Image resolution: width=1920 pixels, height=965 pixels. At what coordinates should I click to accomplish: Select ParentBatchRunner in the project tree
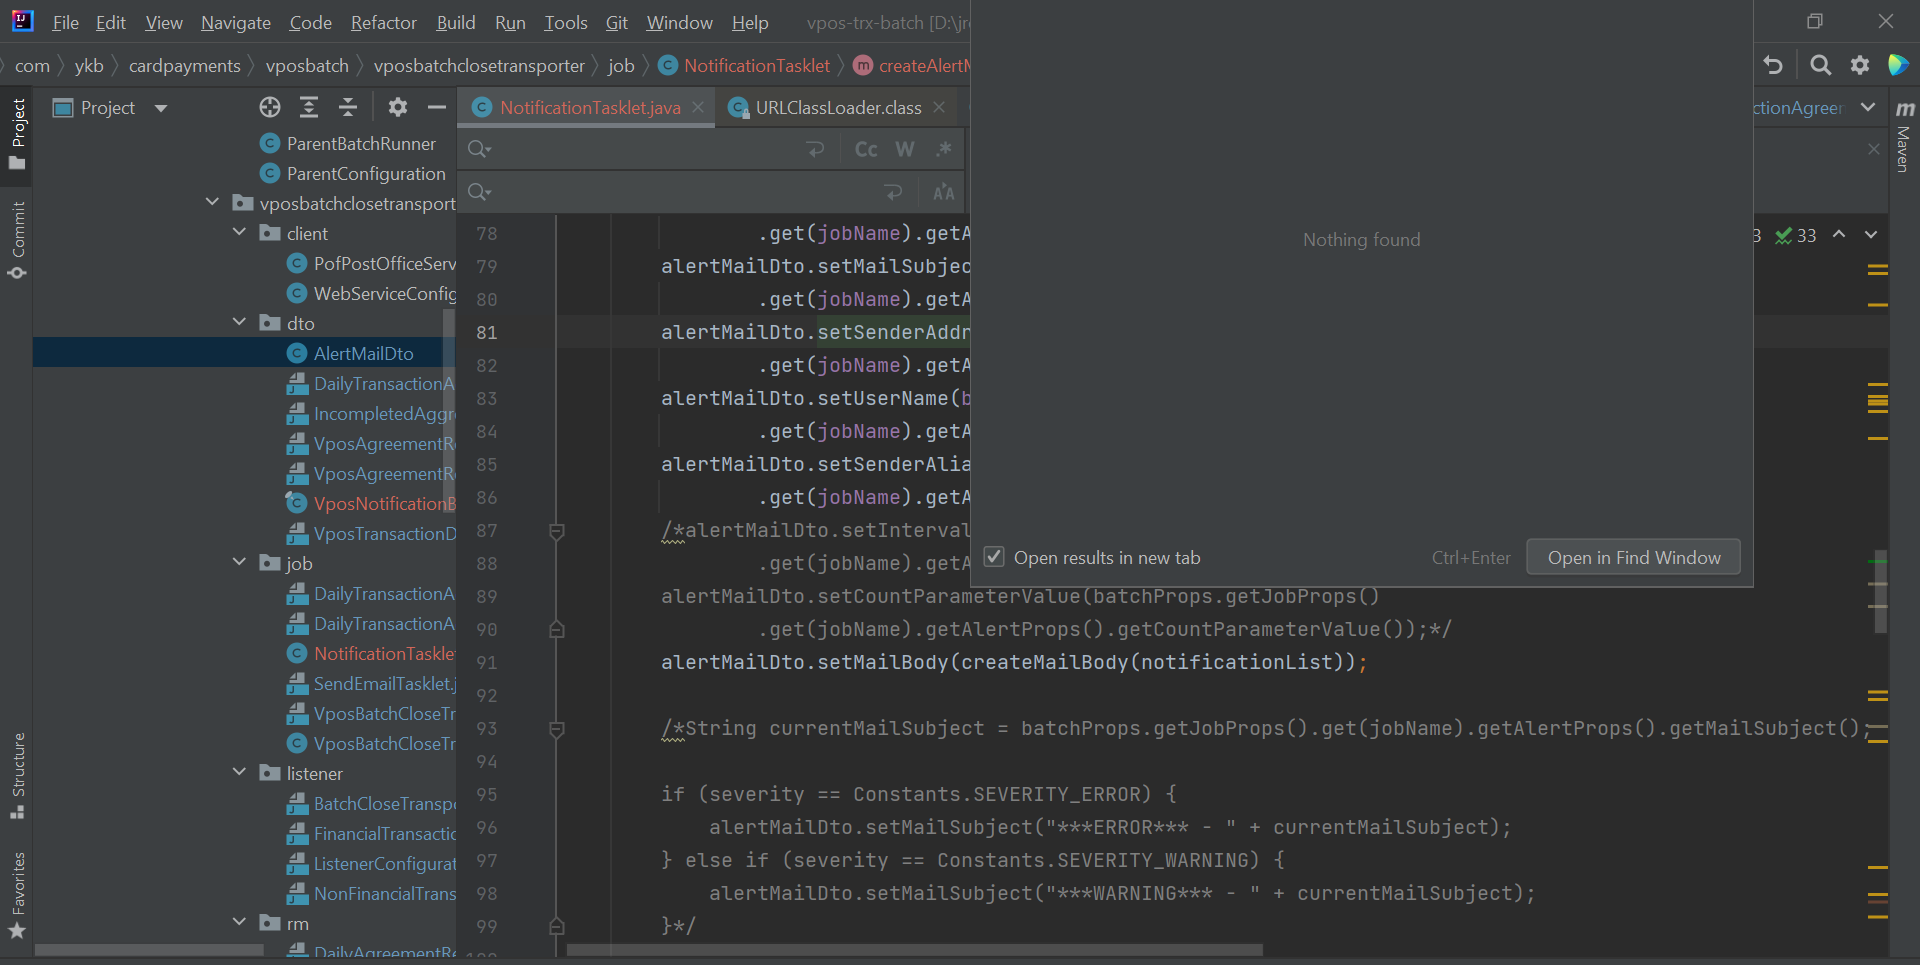pyautogui.click(x=361, y=143)
